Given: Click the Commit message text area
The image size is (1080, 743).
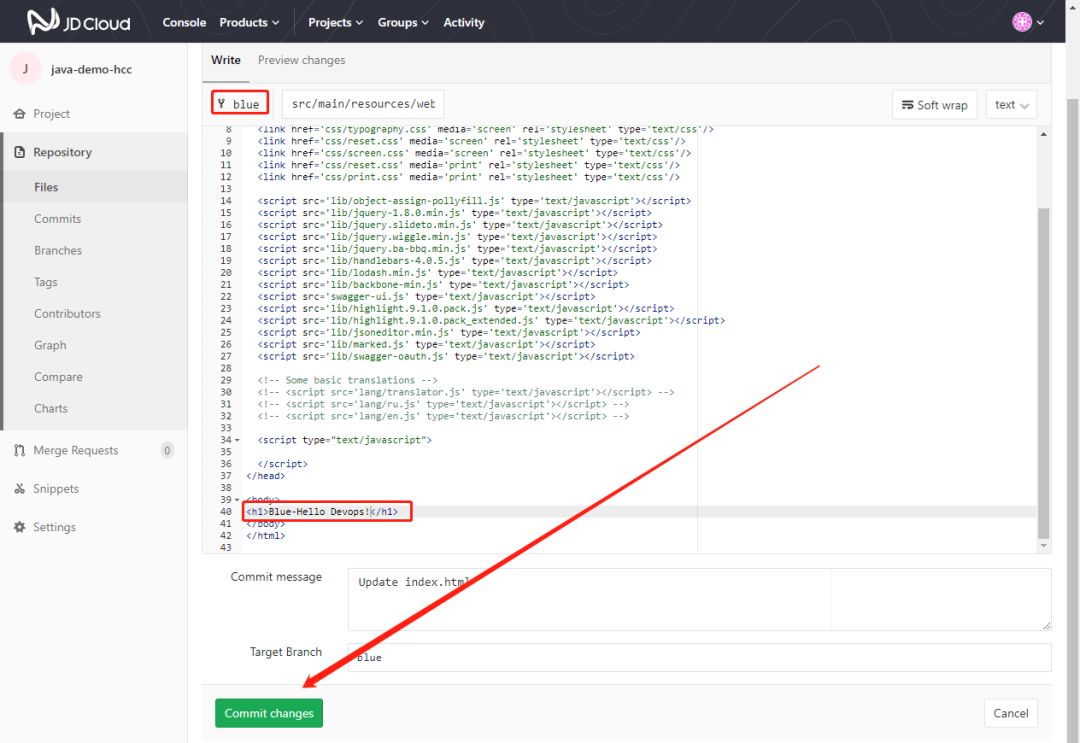Looking at the screenshot, I should pyautogui.click(x=699, y=599).
